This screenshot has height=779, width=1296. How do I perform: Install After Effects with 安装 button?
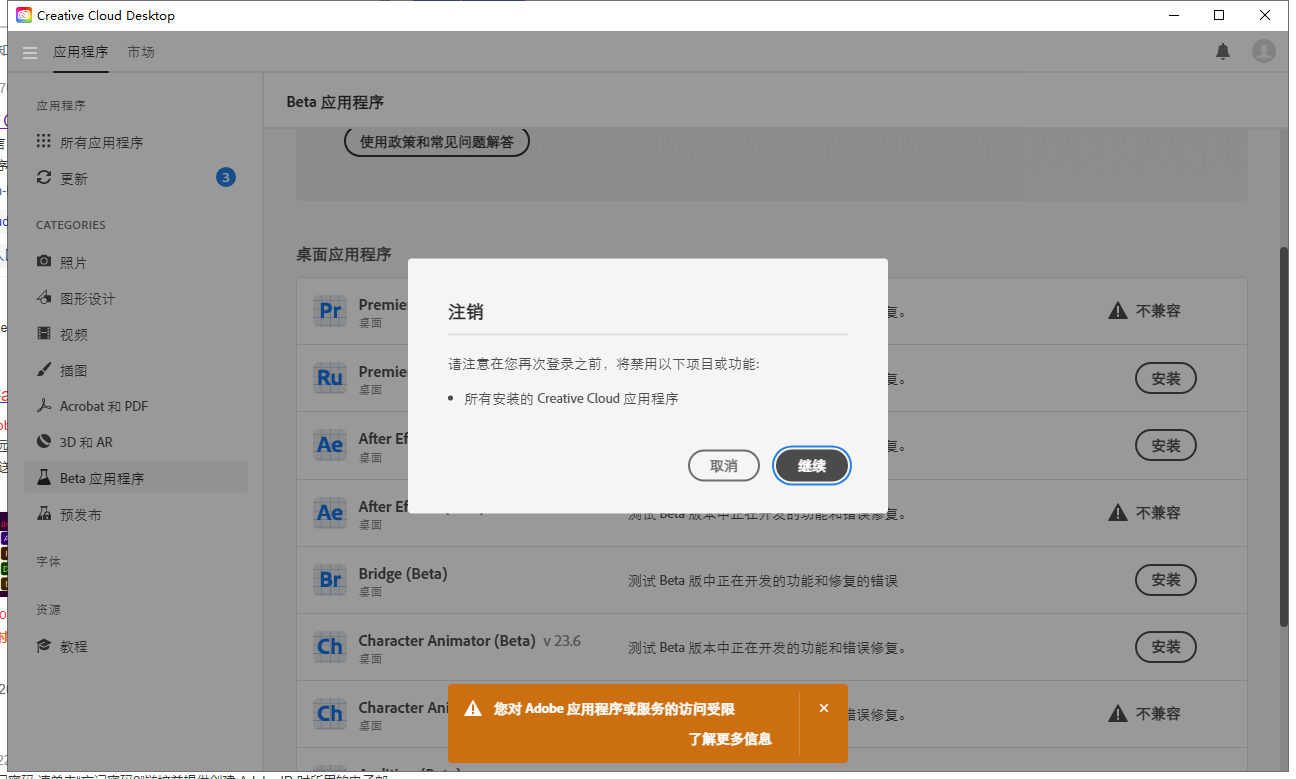click(1166, 445)
